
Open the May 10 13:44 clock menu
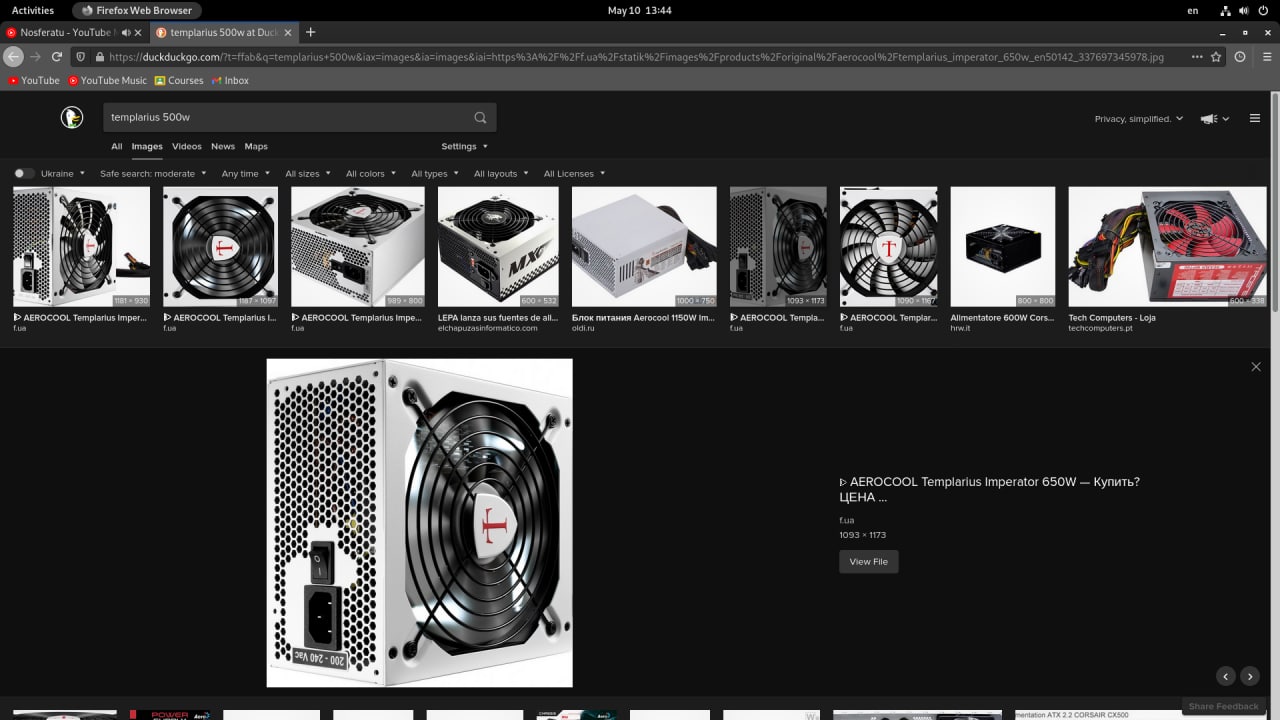click(x=640, y=10)
